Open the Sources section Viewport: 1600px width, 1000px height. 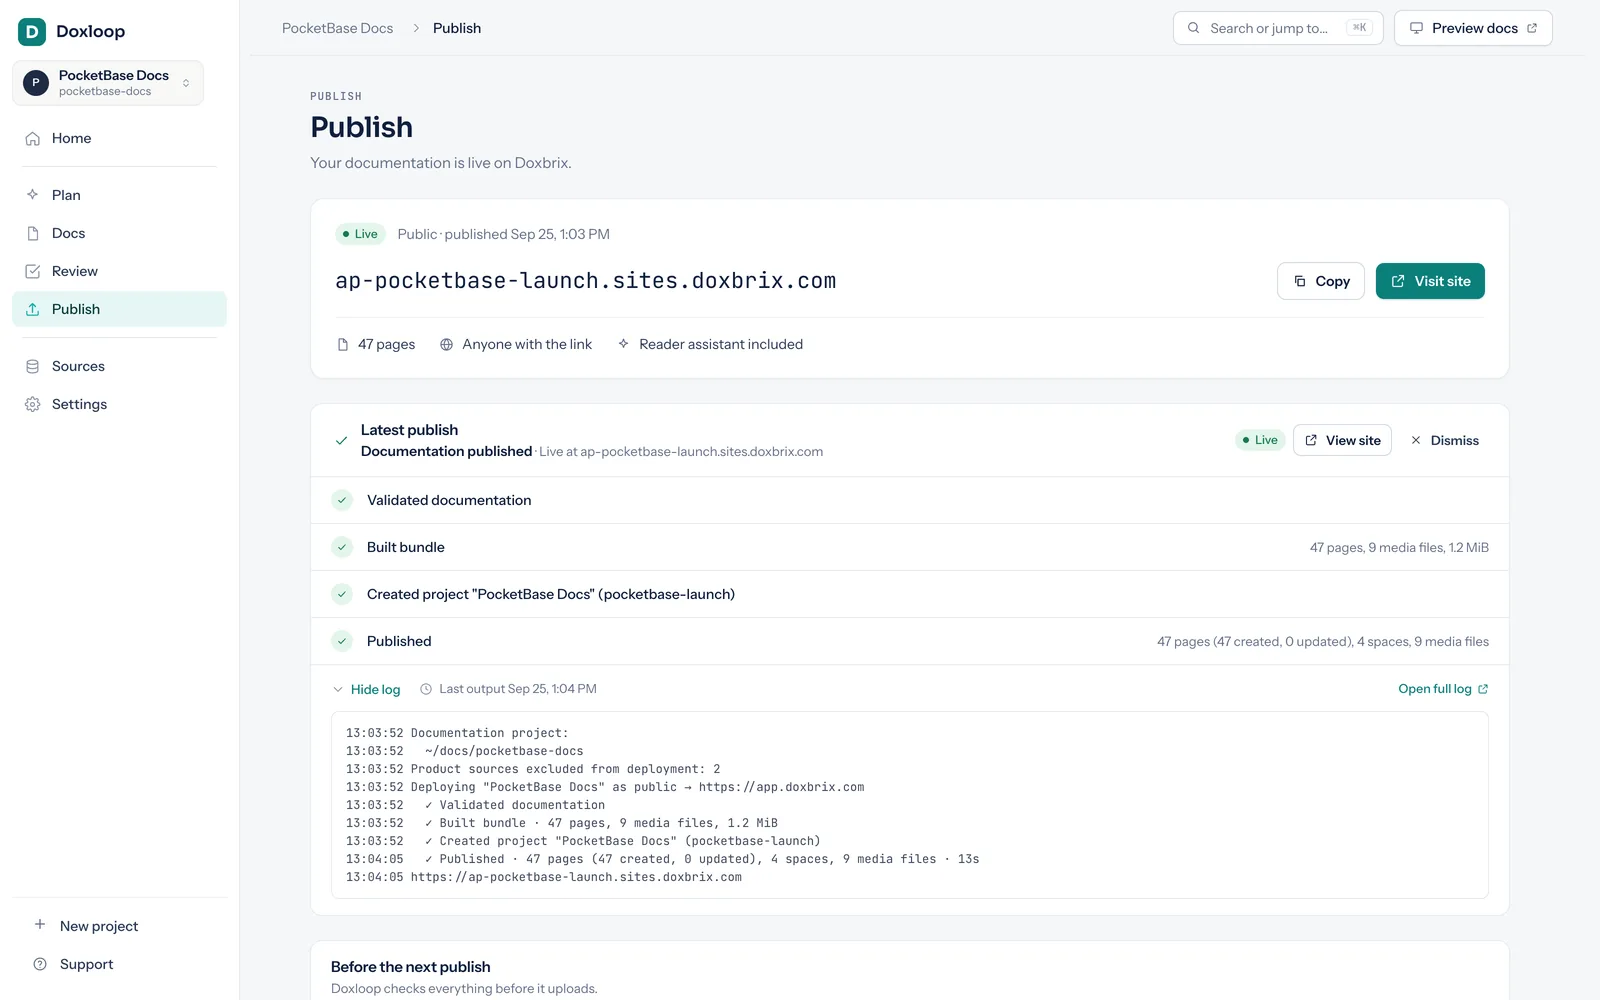pyautogui.click(x=119, y=366)
